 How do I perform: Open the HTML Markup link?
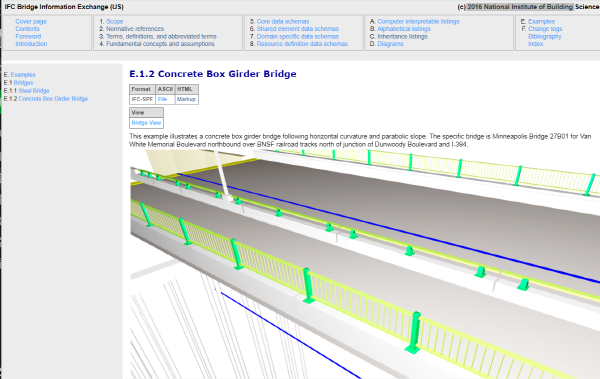pos(186,99)
